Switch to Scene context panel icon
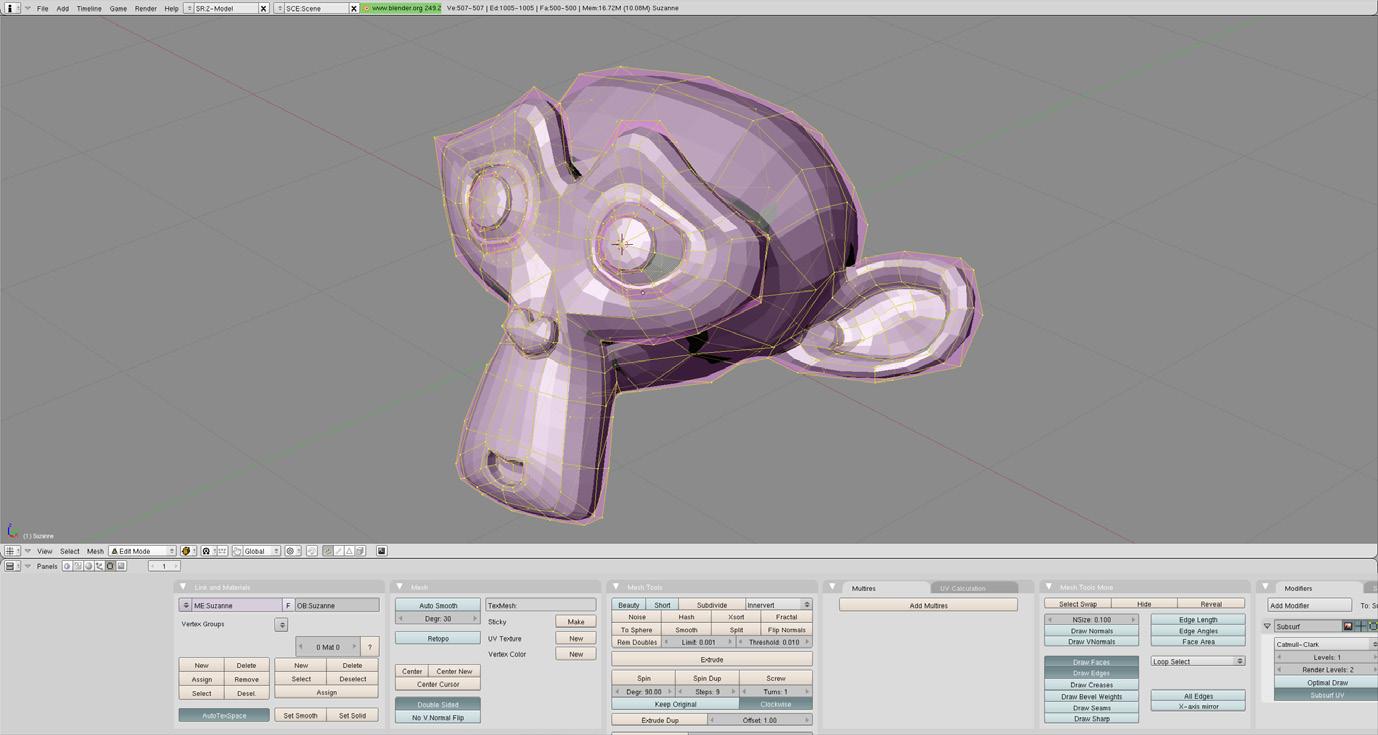Viewport: 1378px width, 735px height. click(121, 566)
